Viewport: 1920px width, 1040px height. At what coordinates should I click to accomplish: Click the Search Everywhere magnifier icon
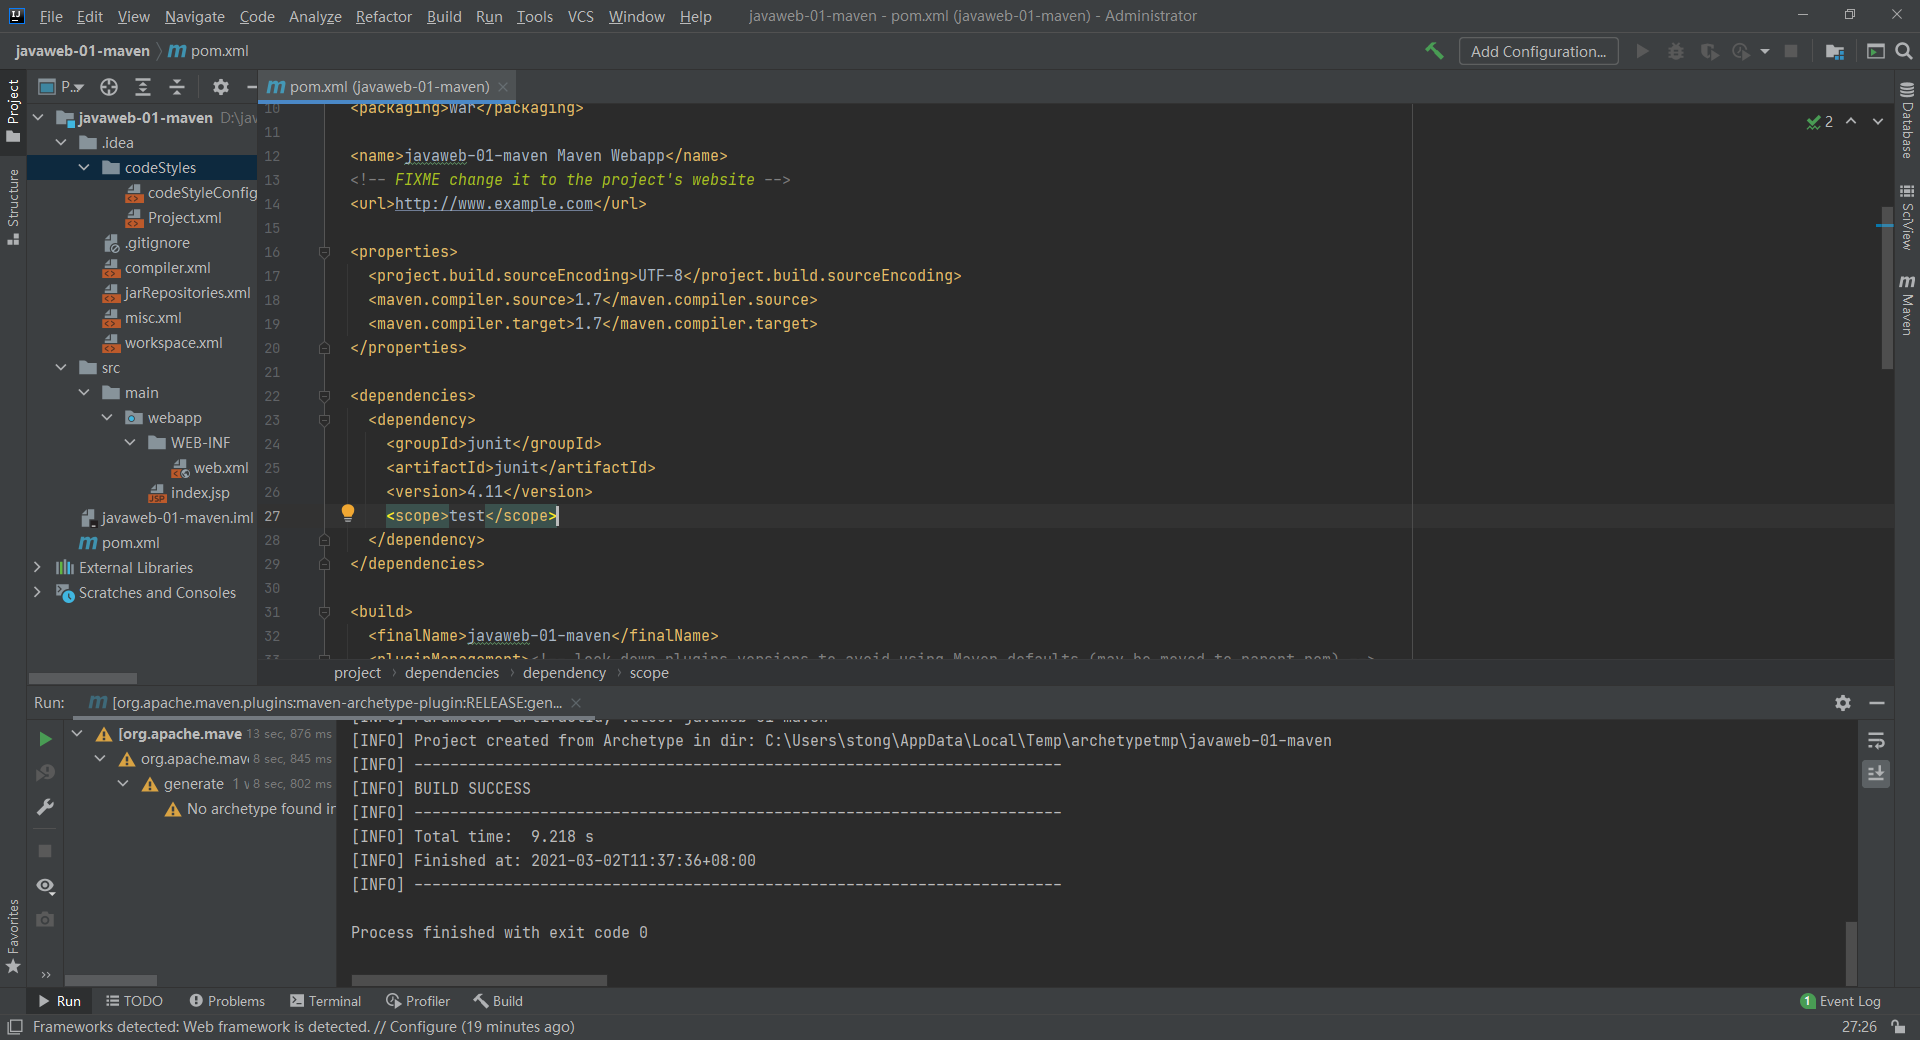point(1904,51)
